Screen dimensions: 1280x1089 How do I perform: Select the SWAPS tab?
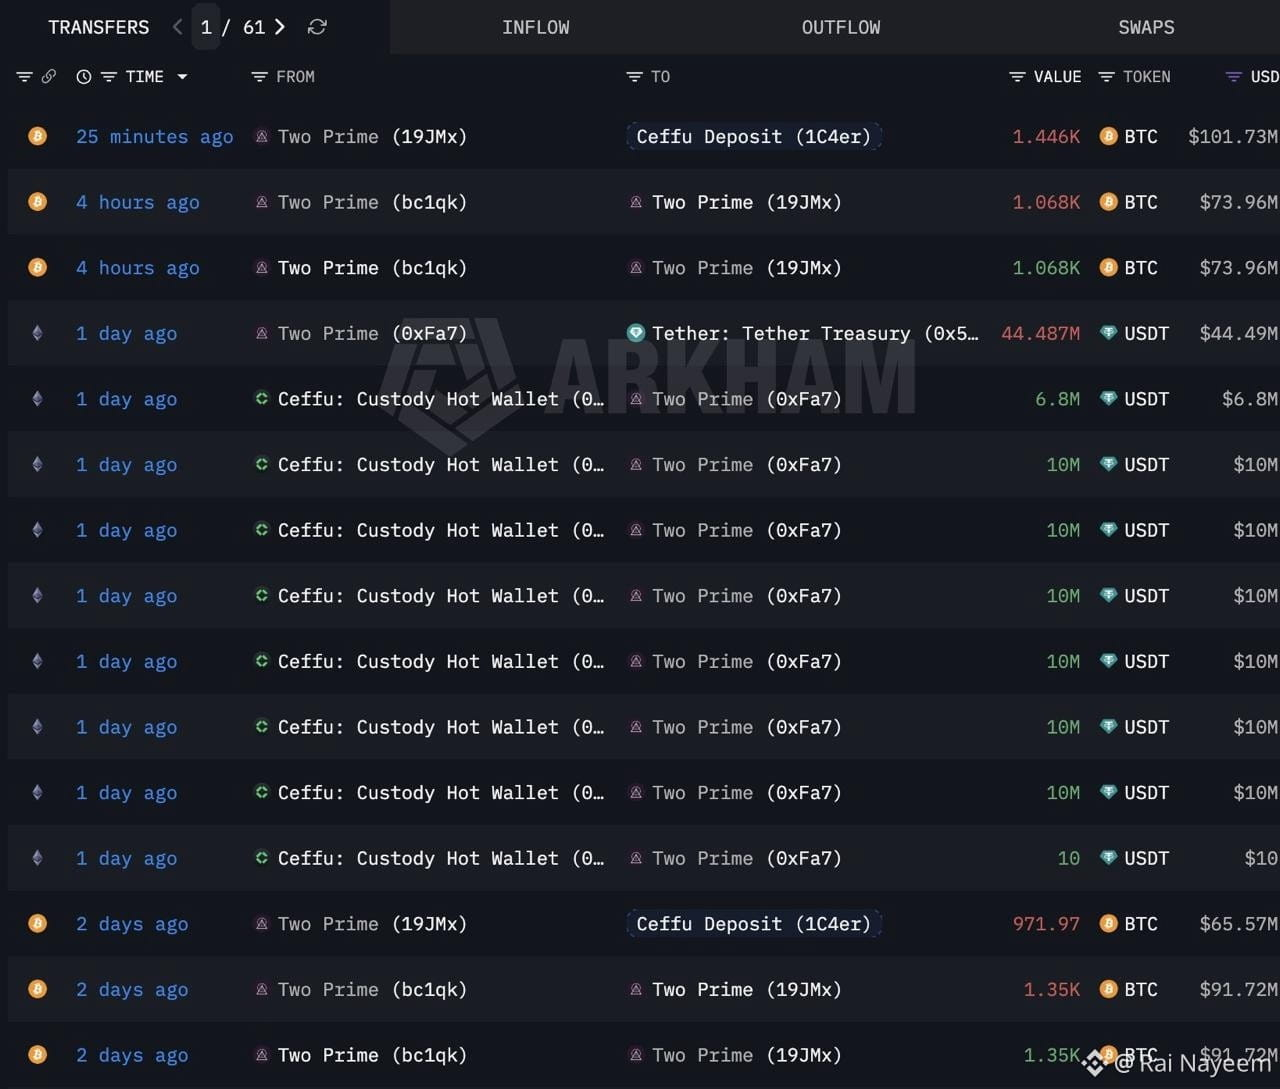click(x=1146, y=27)
